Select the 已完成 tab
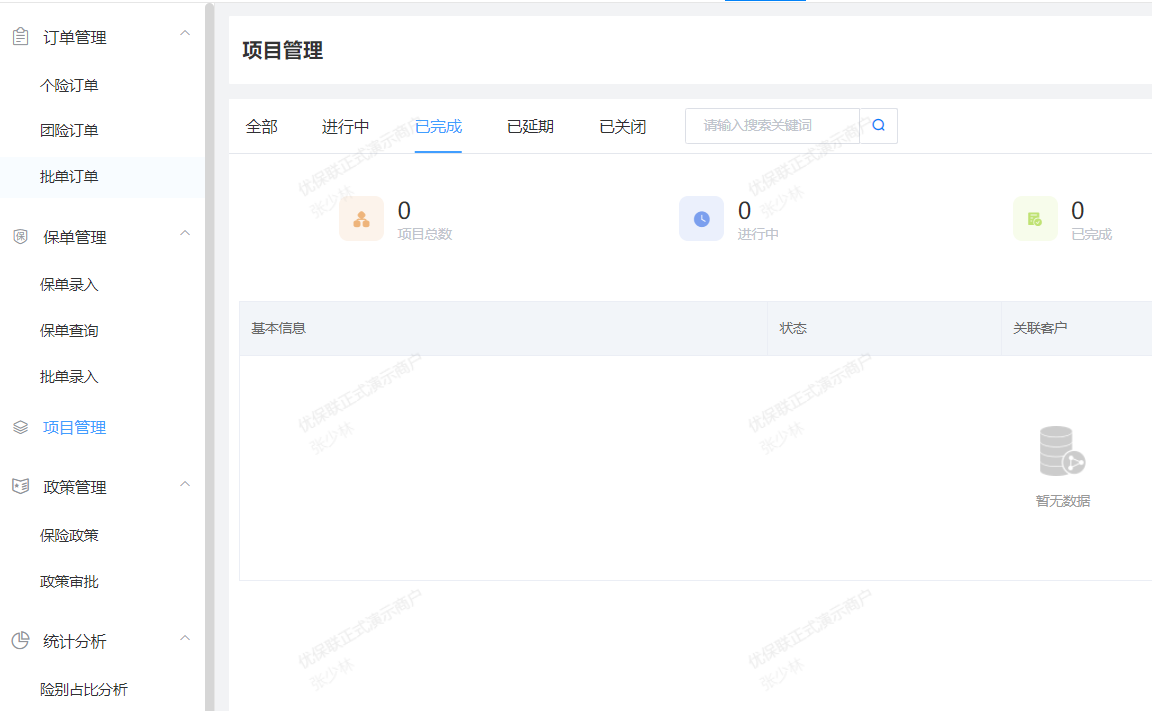Screen dimensions: 1152x711 [x=438, y=126]
